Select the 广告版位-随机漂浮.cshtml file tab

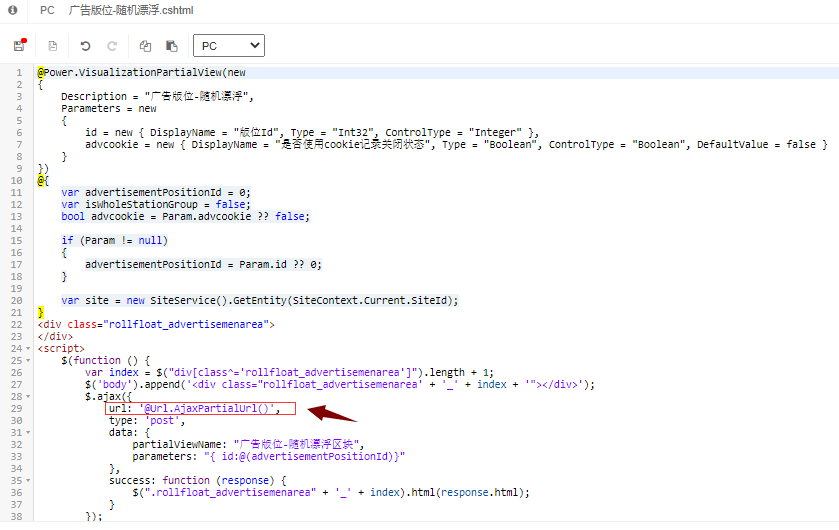pos(130,10)
